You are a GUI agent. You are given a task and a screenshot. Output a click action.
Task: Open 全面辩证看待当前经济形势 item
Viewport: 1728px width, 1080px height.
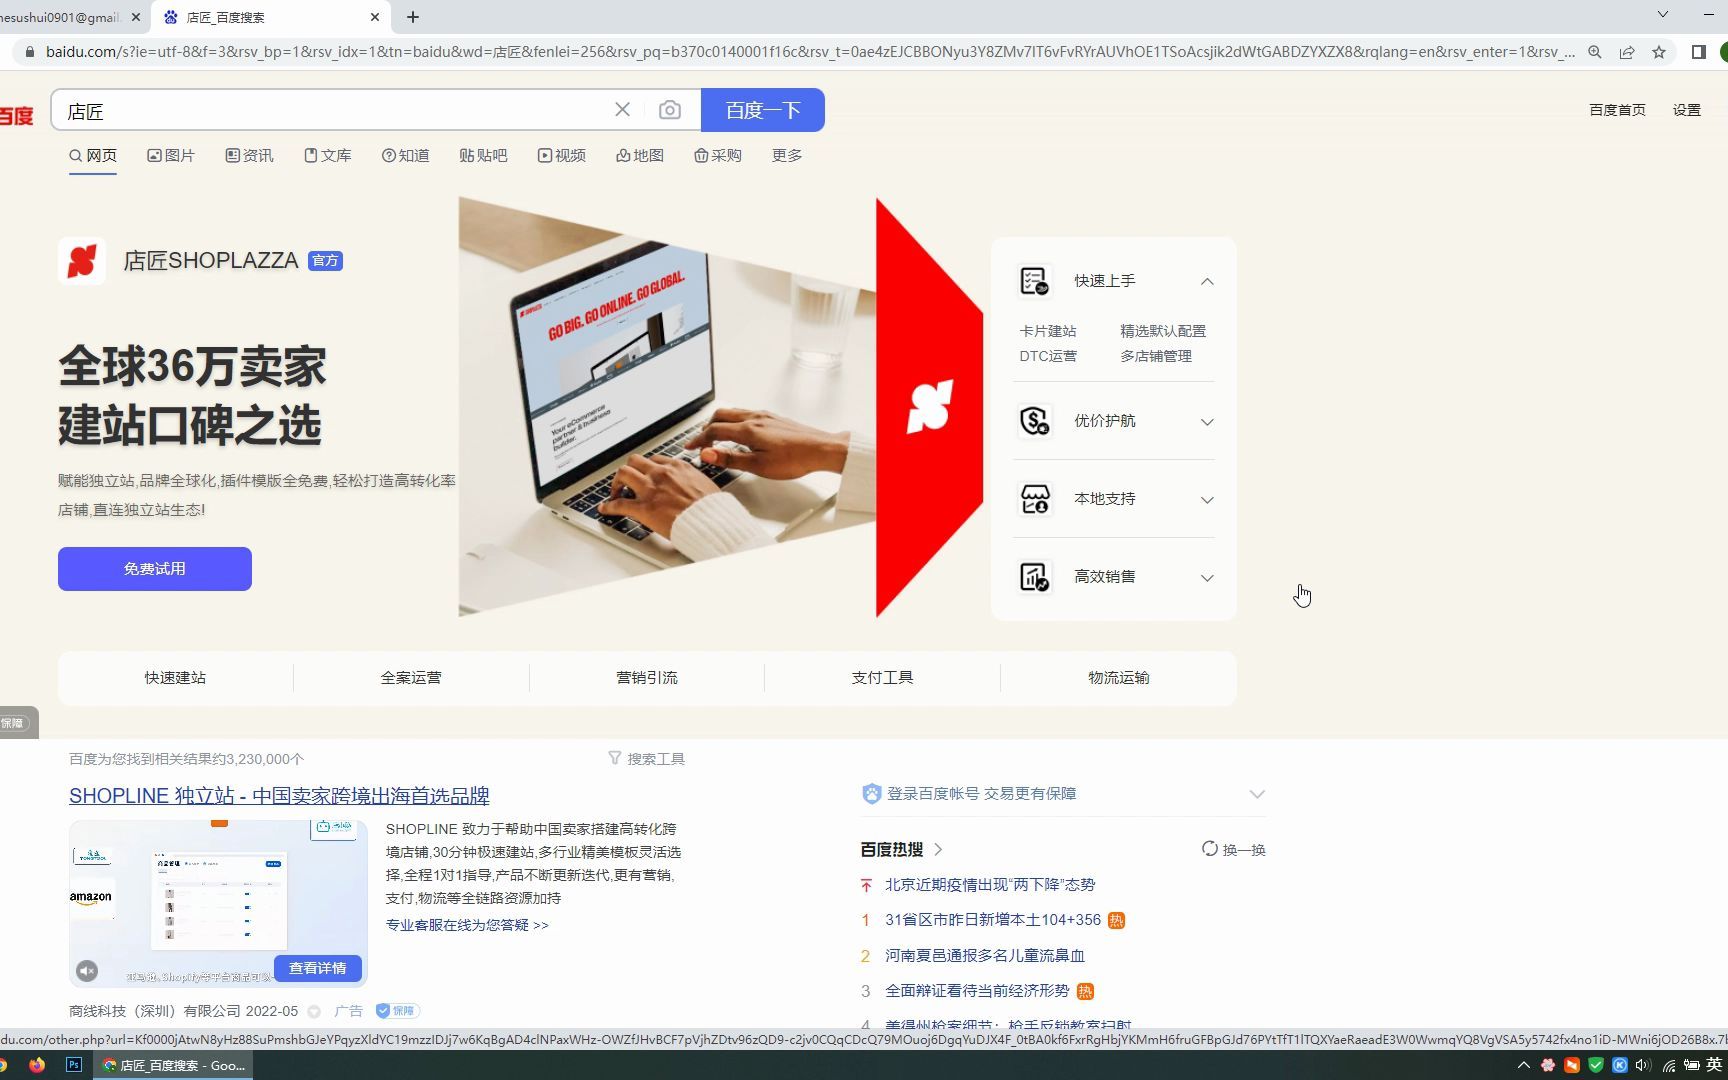[x=977, y=991]
